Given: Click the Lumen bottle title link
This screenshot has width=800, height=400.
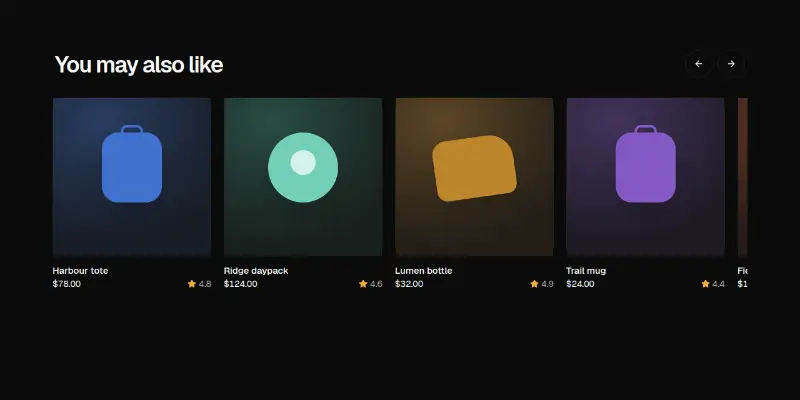Looking at the screenshot, I should (423, 271).
